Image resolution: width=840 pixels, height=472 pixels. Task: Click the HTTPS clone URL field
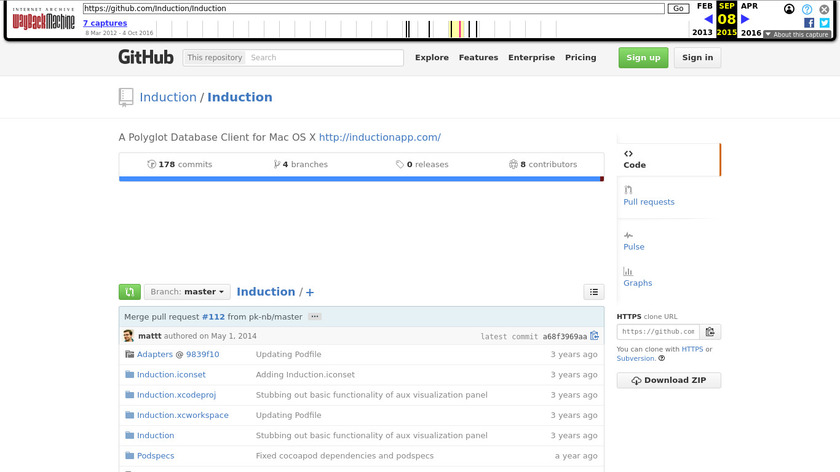pyautogui.click(x=658, y=332)
